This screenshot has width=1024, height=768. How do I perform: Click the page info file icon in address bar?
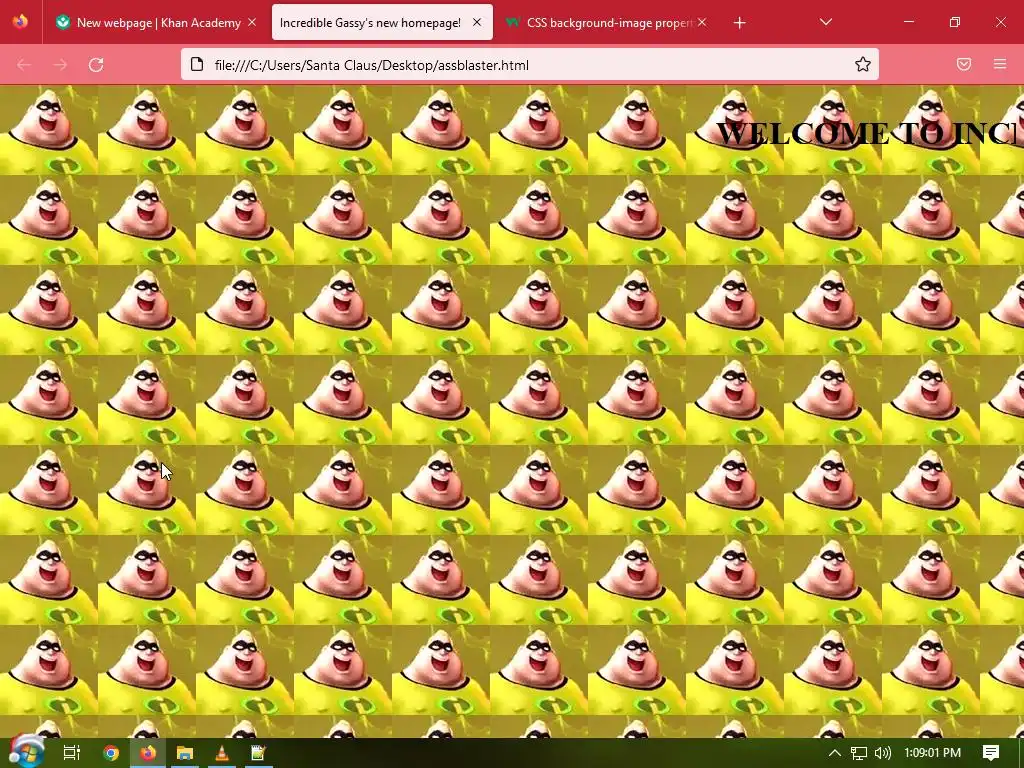197,64
